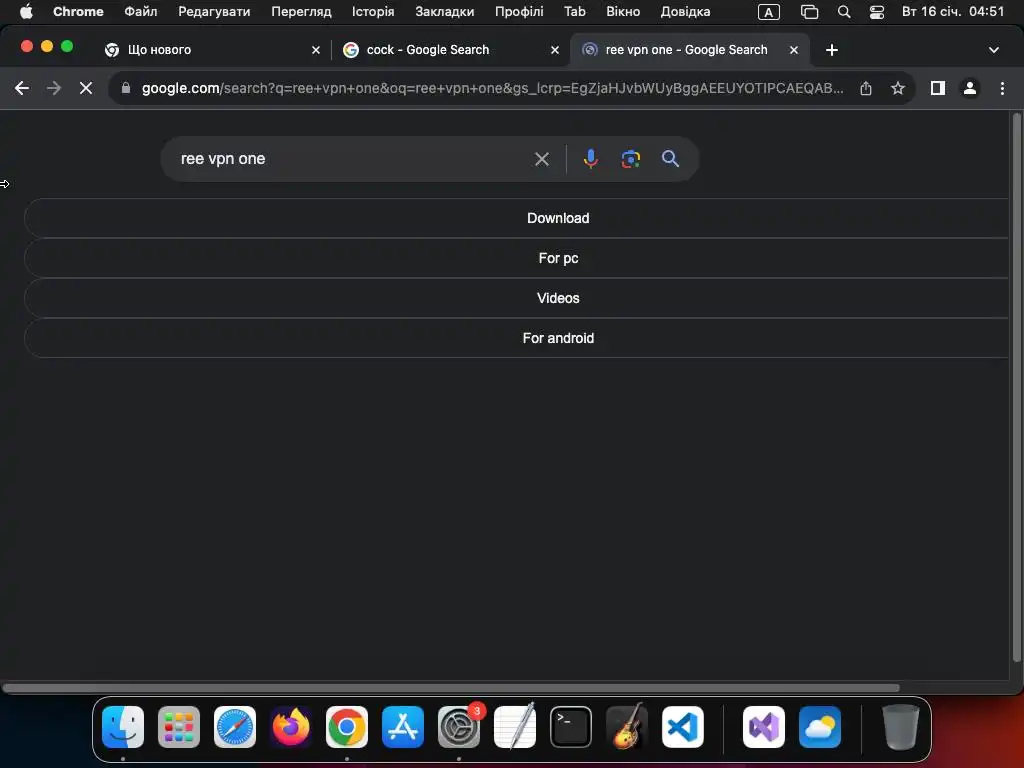1024x768 pixels.
Task: Click the date and time in menu bar
Action: pyautogui.click(x=953, y=12)
